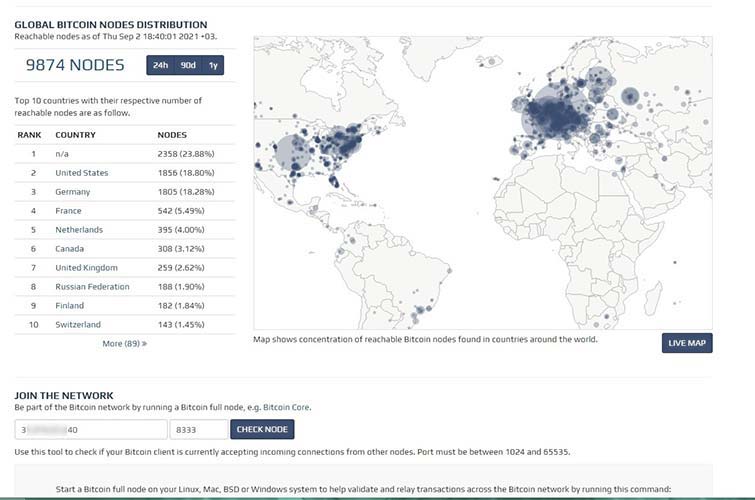This screenshot has height=500, width=755.
Task: Click France in the rankings table
Action: coord(68,211)
